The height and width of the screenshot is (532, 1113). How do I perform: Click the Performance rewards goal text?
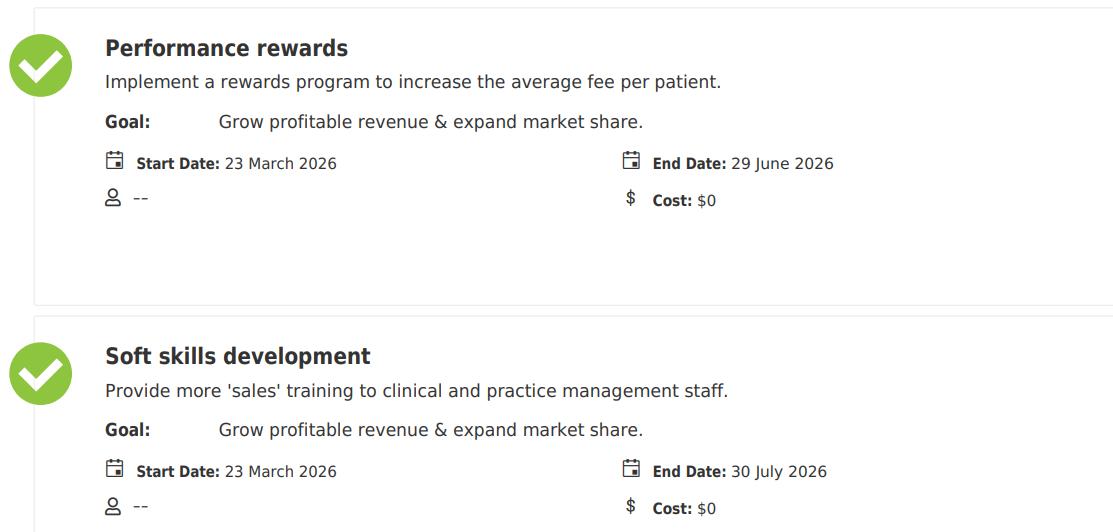[x=430, y=122]
